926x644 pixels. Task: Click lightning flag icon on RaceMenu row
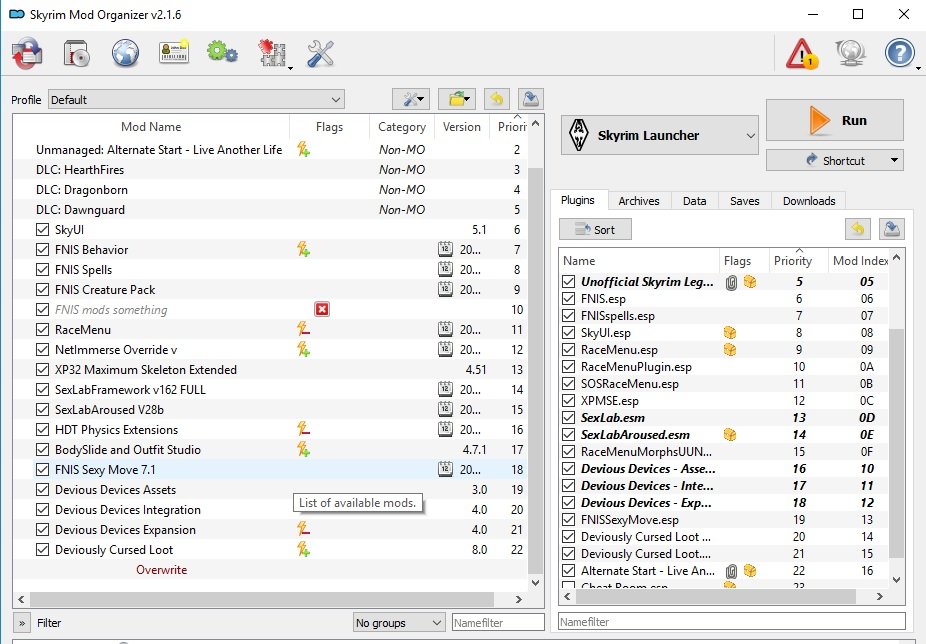click(304, 329)
